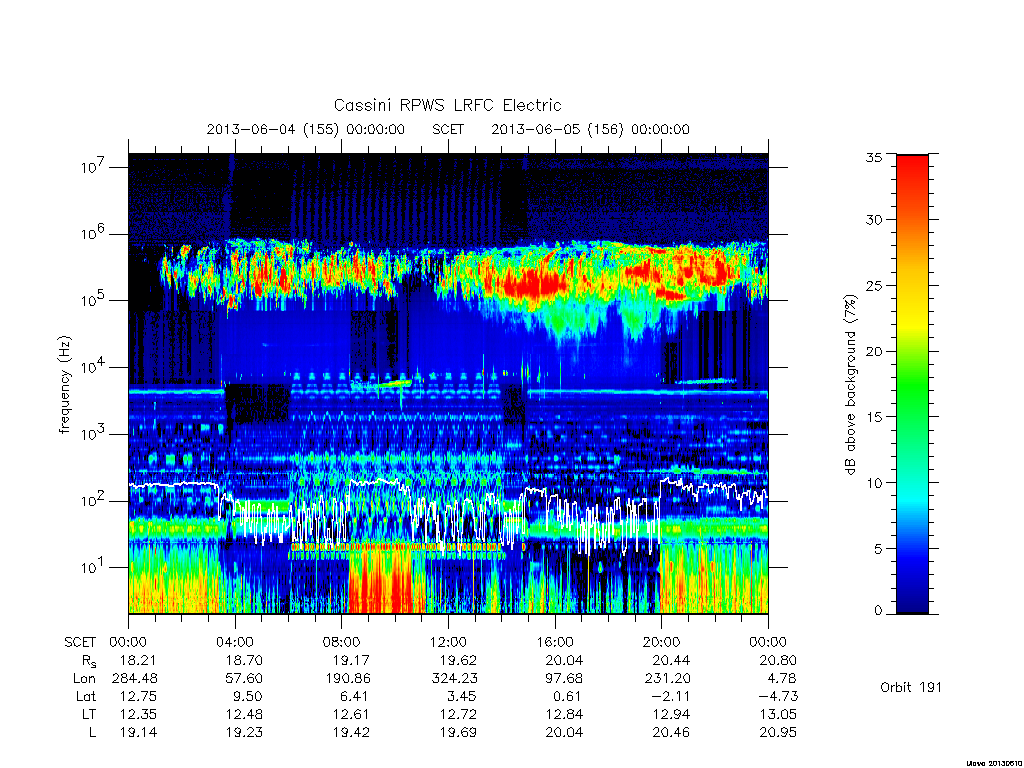Click the 'Uiowa 20130610' credit text
The height and width of the screenshot is (768, 1024).
pos(993,763)
